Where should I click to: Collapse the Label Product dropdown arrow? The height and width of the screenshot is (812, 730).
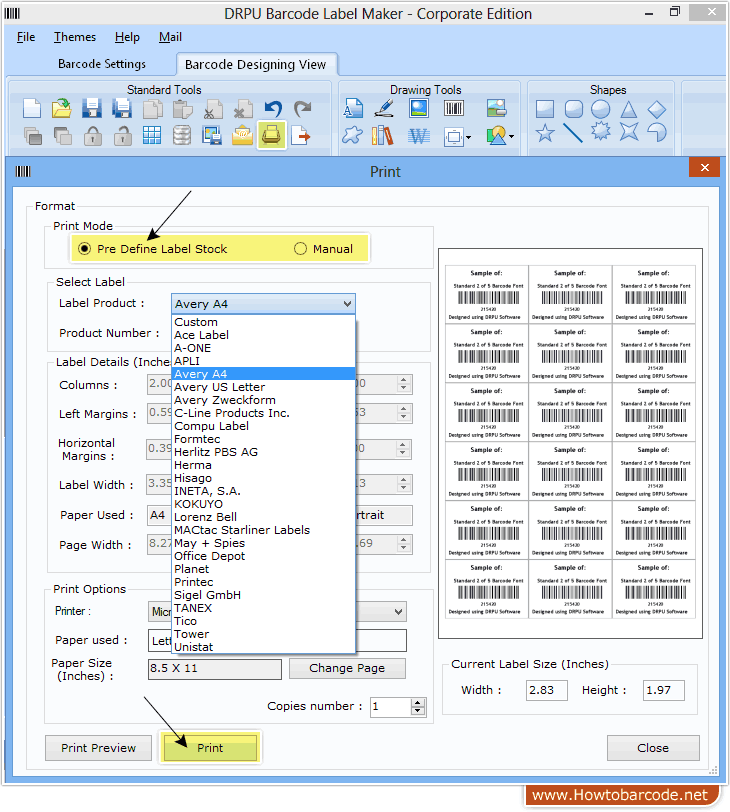coord(346,304)
